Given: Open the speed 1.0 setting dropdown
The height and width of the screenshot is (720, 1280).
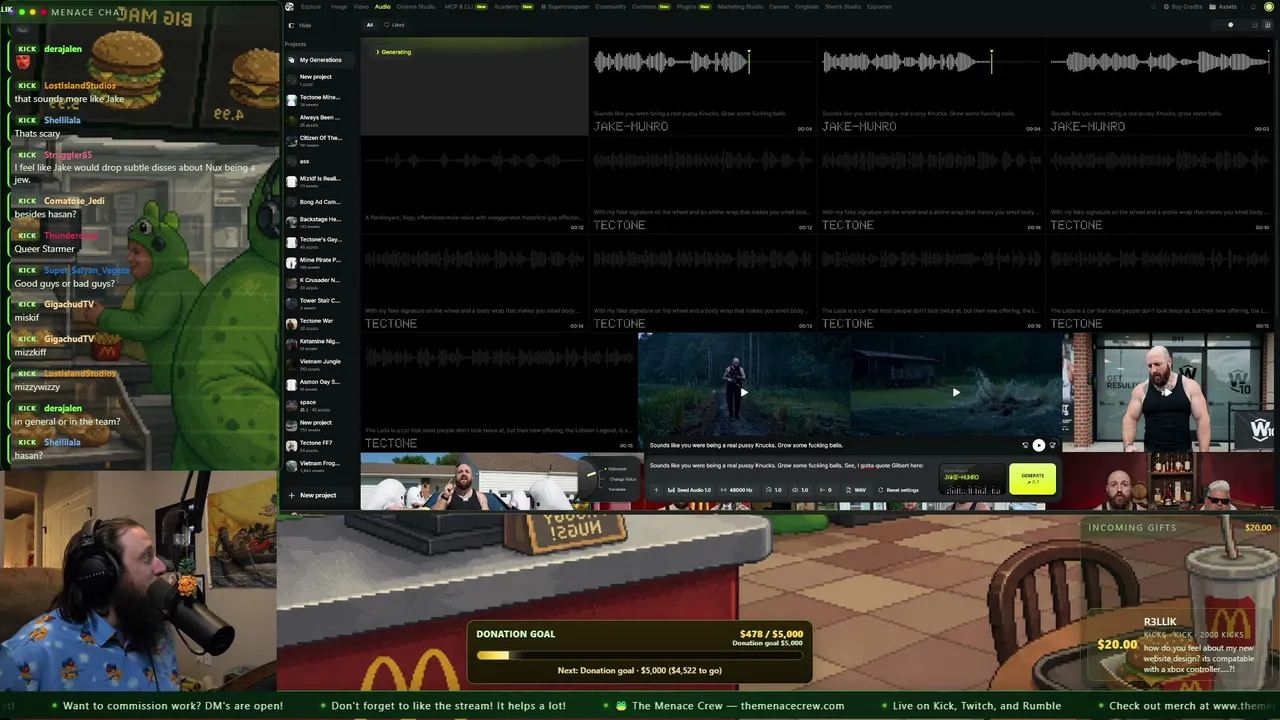Looking at the screenshot, I should click(774, 490).
